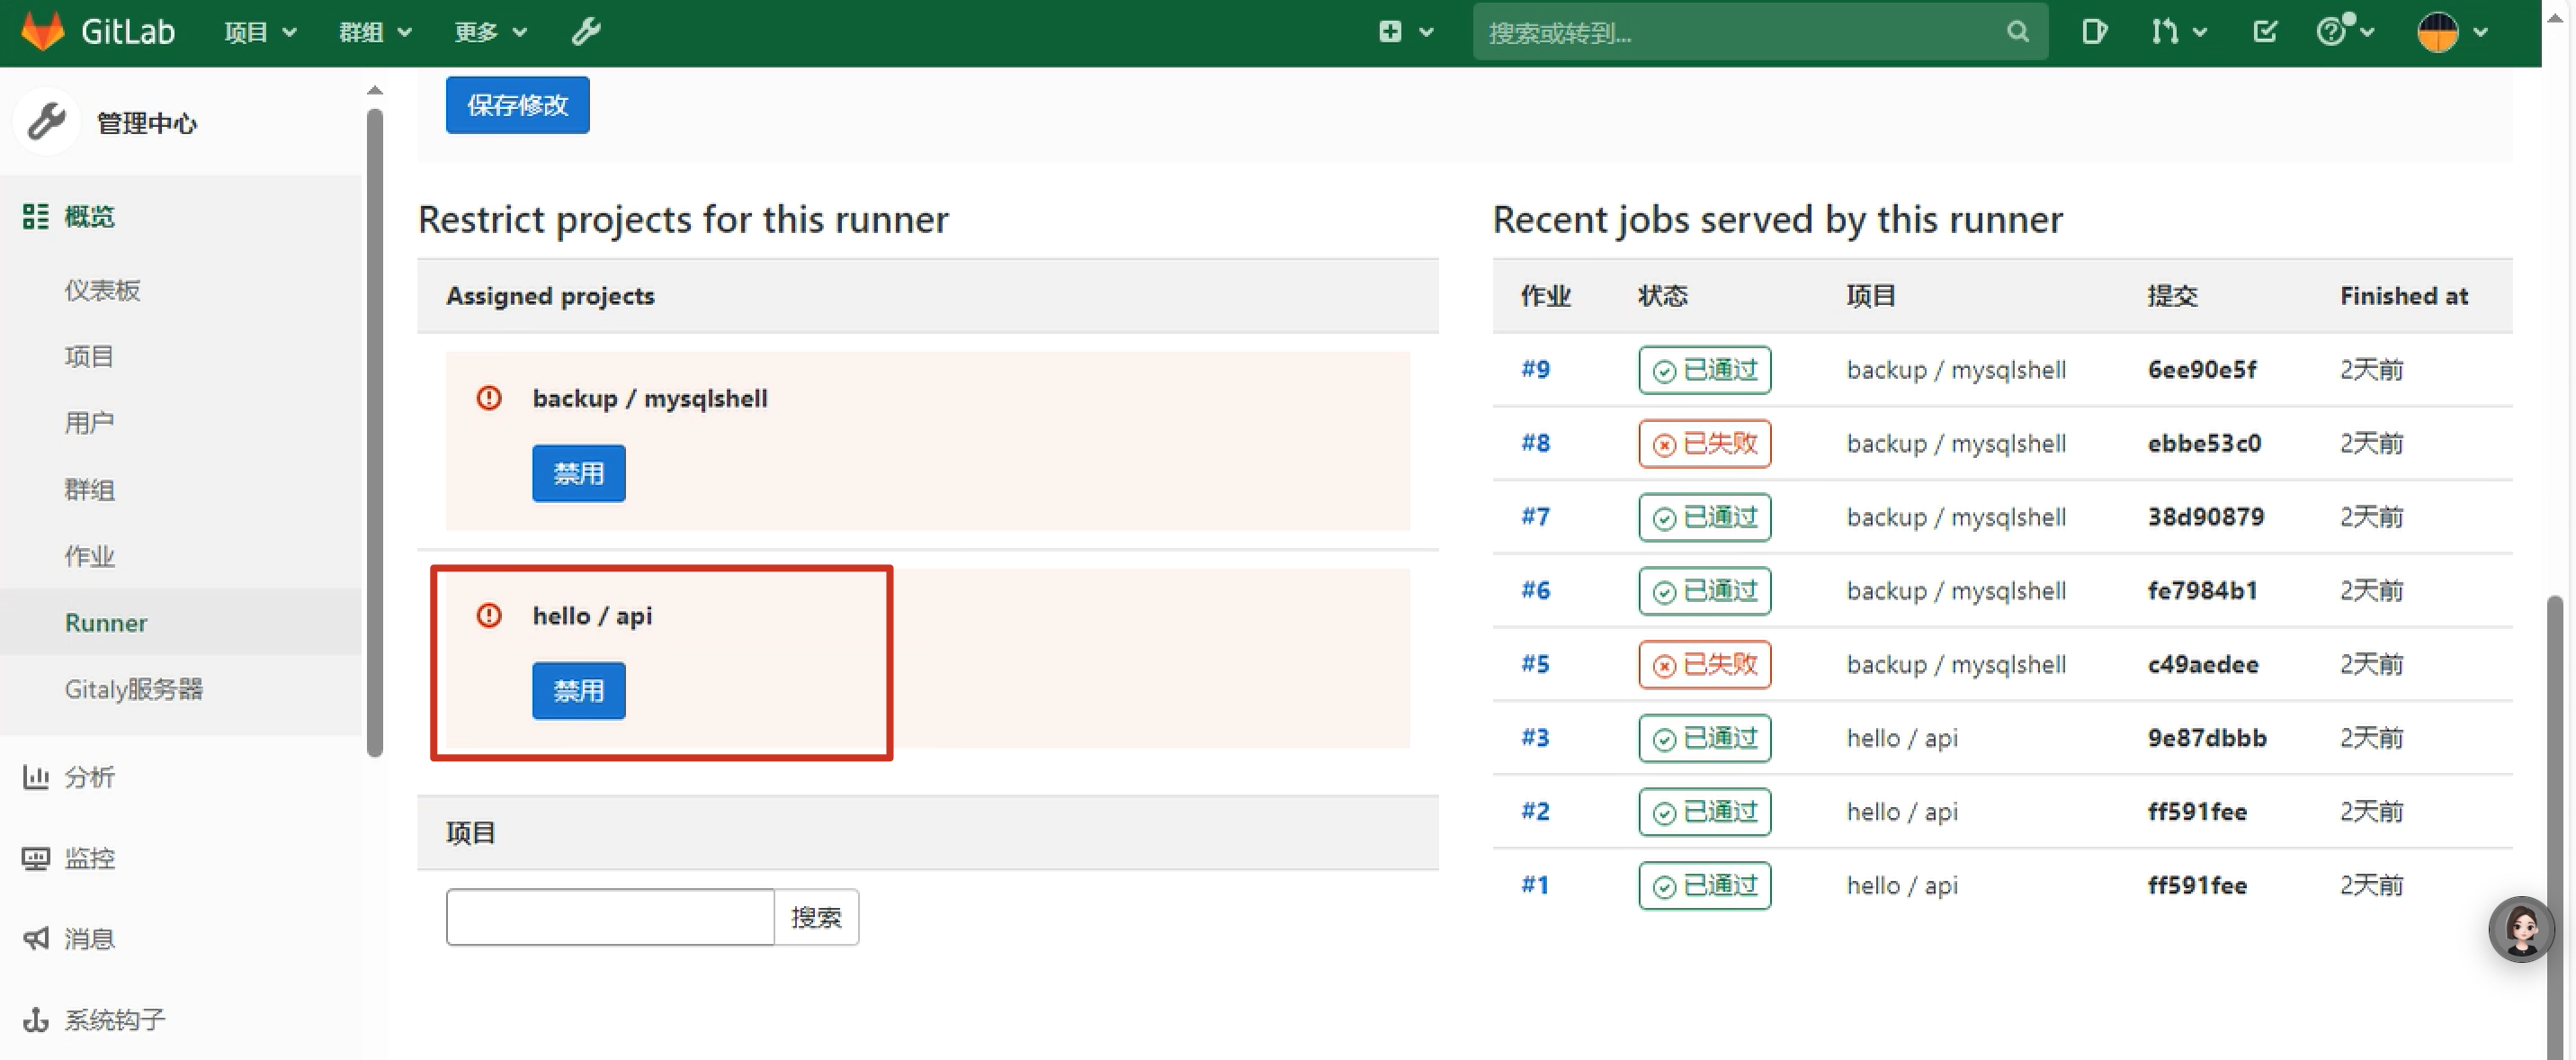Image resolution: width=2576 pixels, height=1060 pixels.
Task: Click the GitLab fox logo
Action: tap(43, 32)
